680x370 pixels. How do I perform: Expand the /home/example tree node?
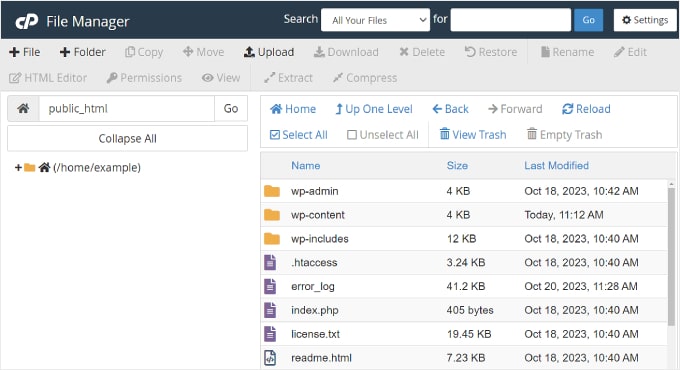tap(18, 167)
